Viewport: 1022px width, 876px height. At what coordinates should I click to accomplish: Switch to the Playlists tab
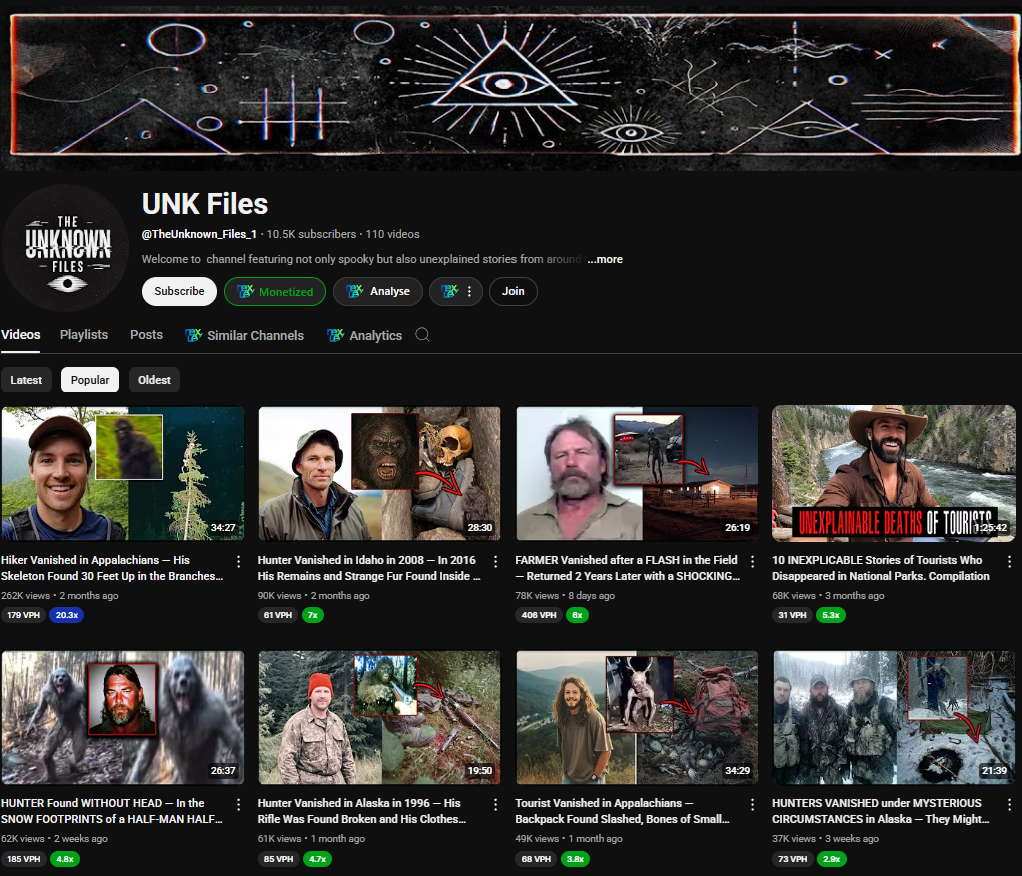(84, 335)
